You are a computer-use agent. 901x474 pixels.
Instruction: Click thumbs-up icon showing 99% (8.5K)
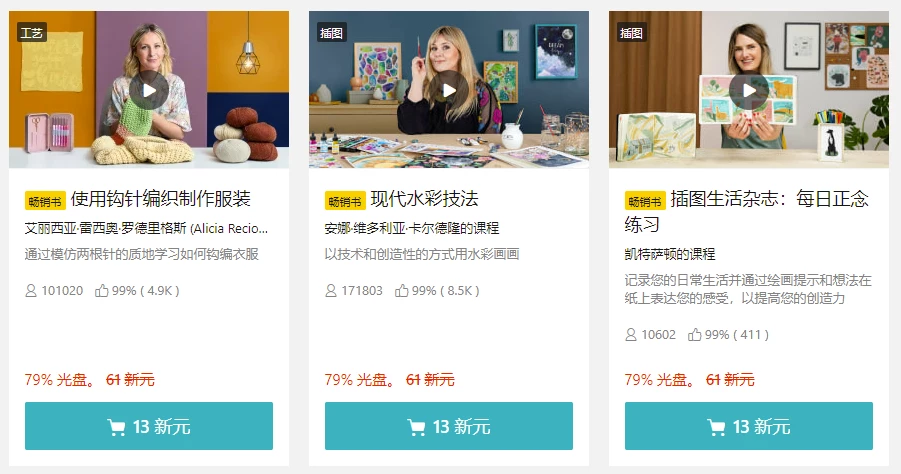[402, 290]
